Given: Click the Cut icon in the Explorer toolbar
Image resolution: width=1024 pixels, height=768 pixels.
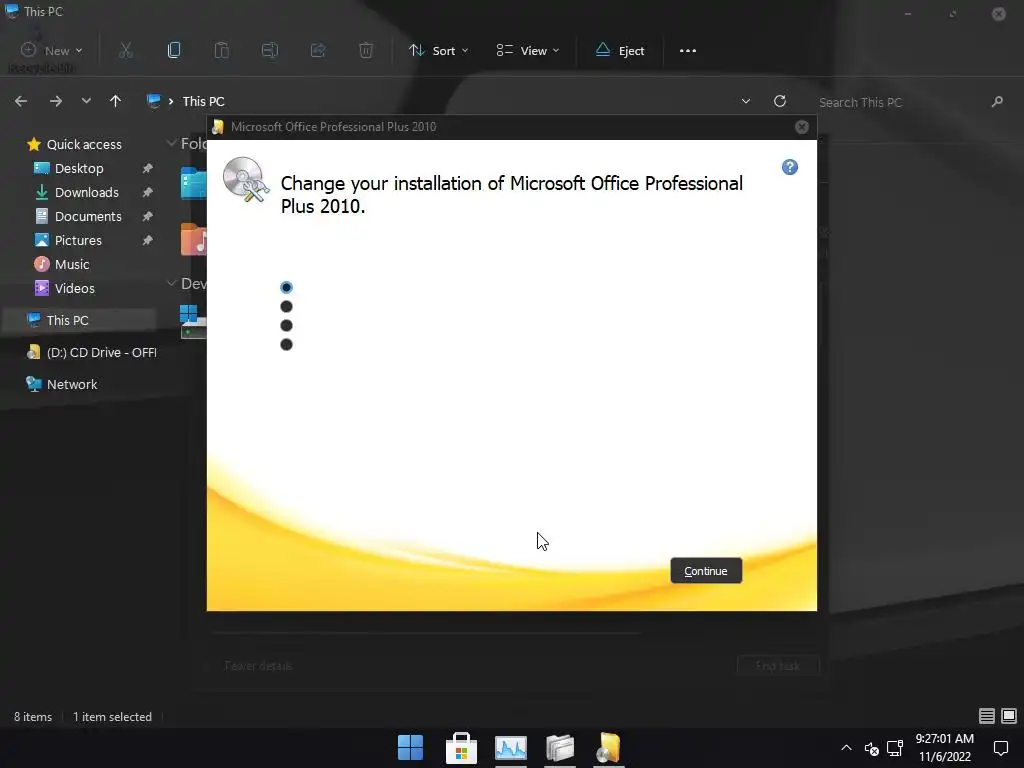Looking at the screenshot, I should (x=126, y=50).
